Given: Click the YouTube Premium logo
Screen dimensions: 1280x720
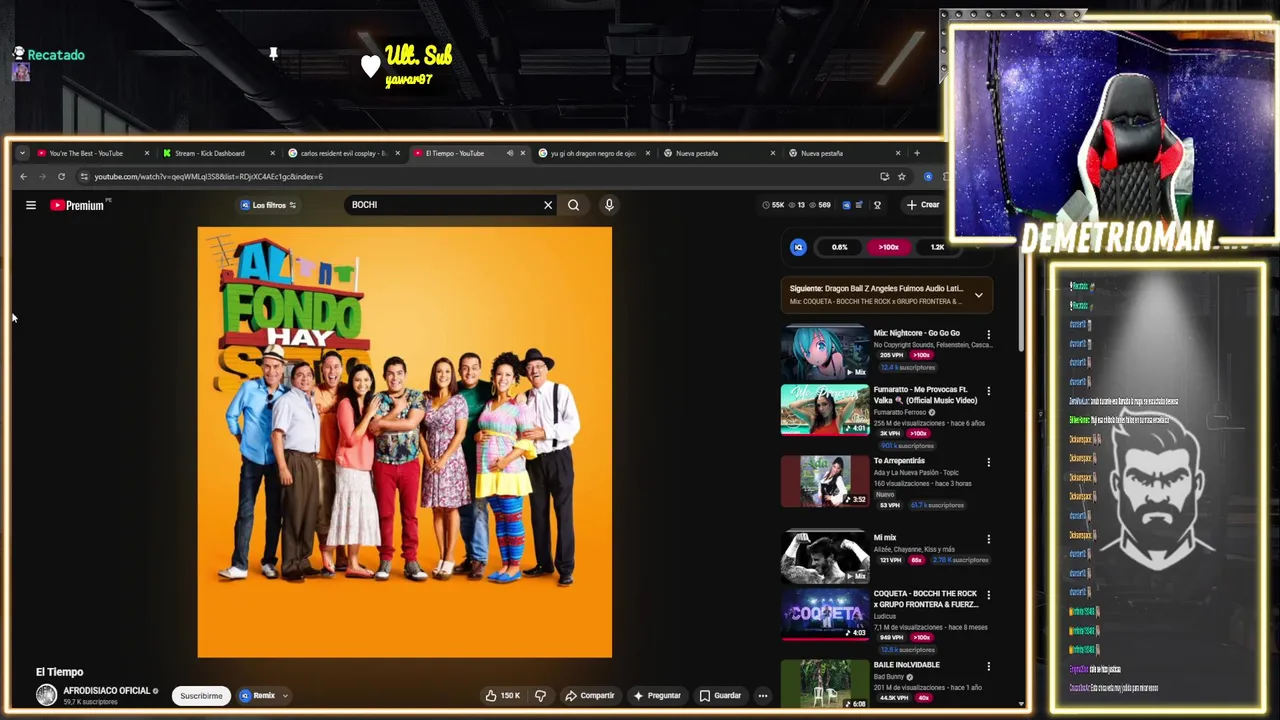Looking at the screenshot, I should coord(79,205).
